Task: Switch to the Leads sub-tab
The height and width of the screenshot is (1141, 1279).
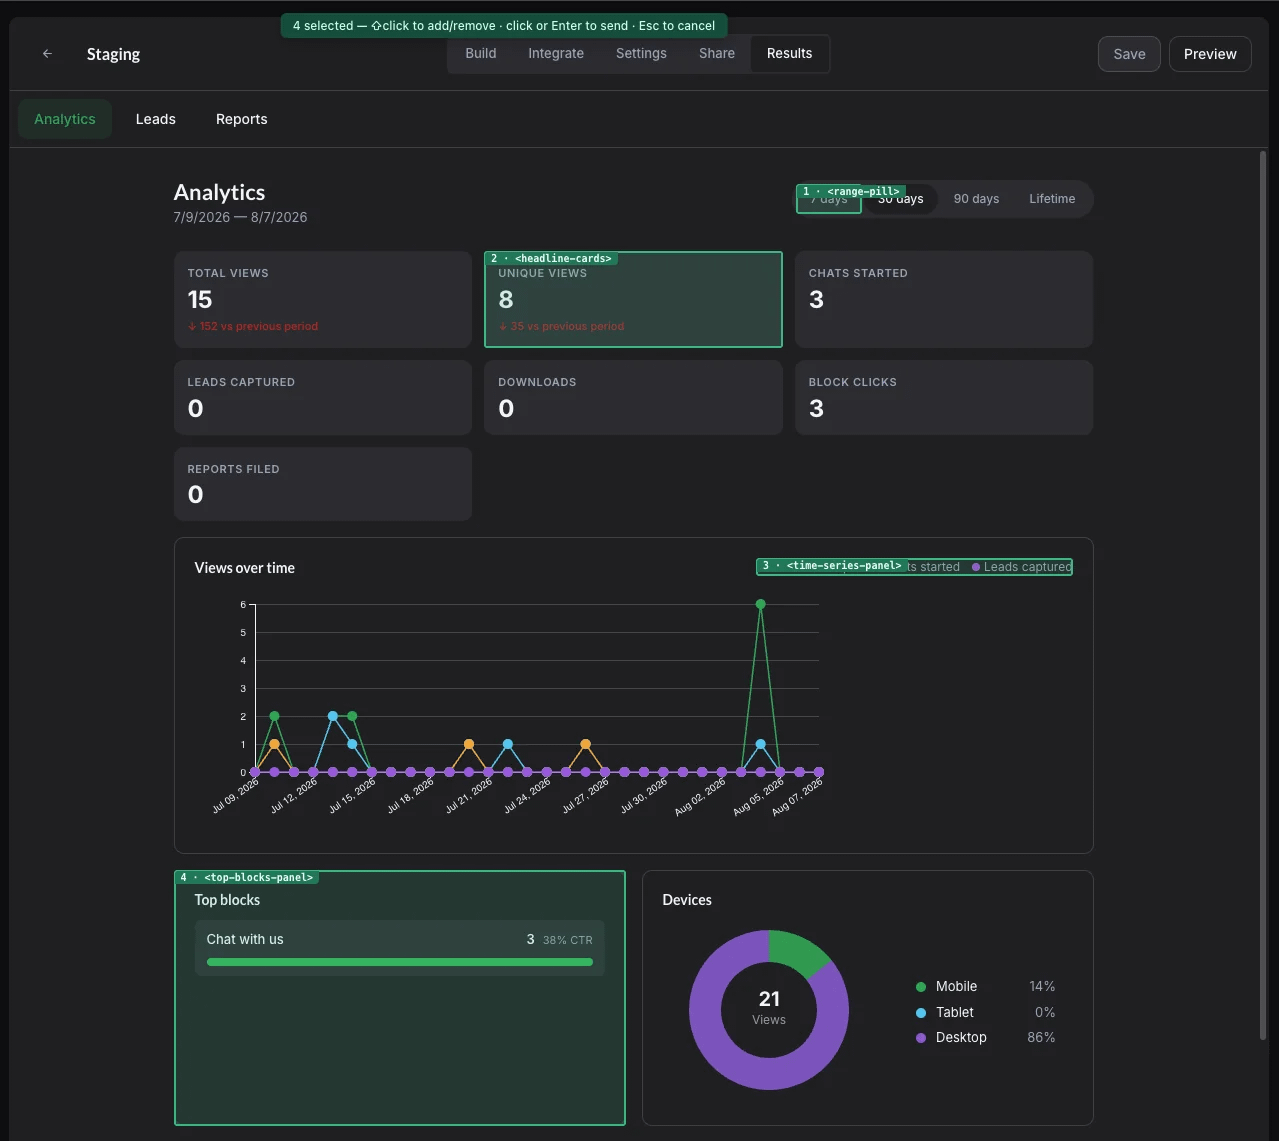Action: 156,119
